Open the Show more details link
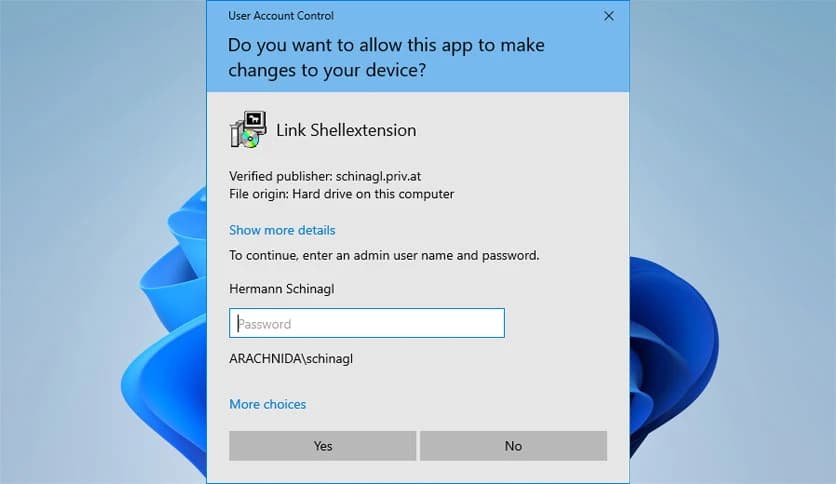The image size is (836, 484). coord(282,230)
